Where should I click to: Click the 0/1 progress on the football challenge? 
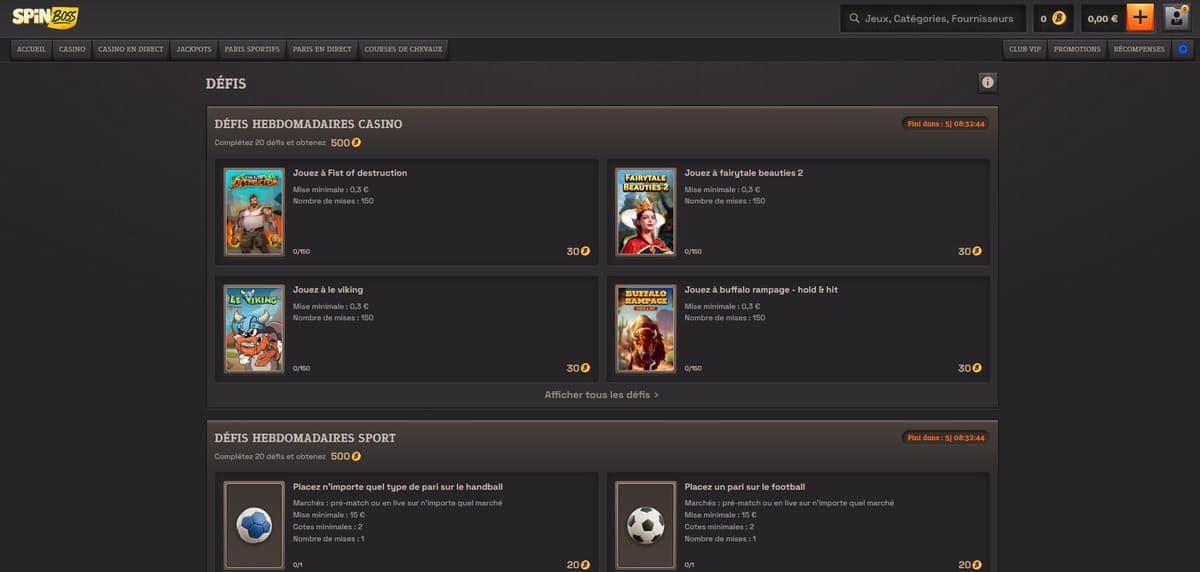690,566
